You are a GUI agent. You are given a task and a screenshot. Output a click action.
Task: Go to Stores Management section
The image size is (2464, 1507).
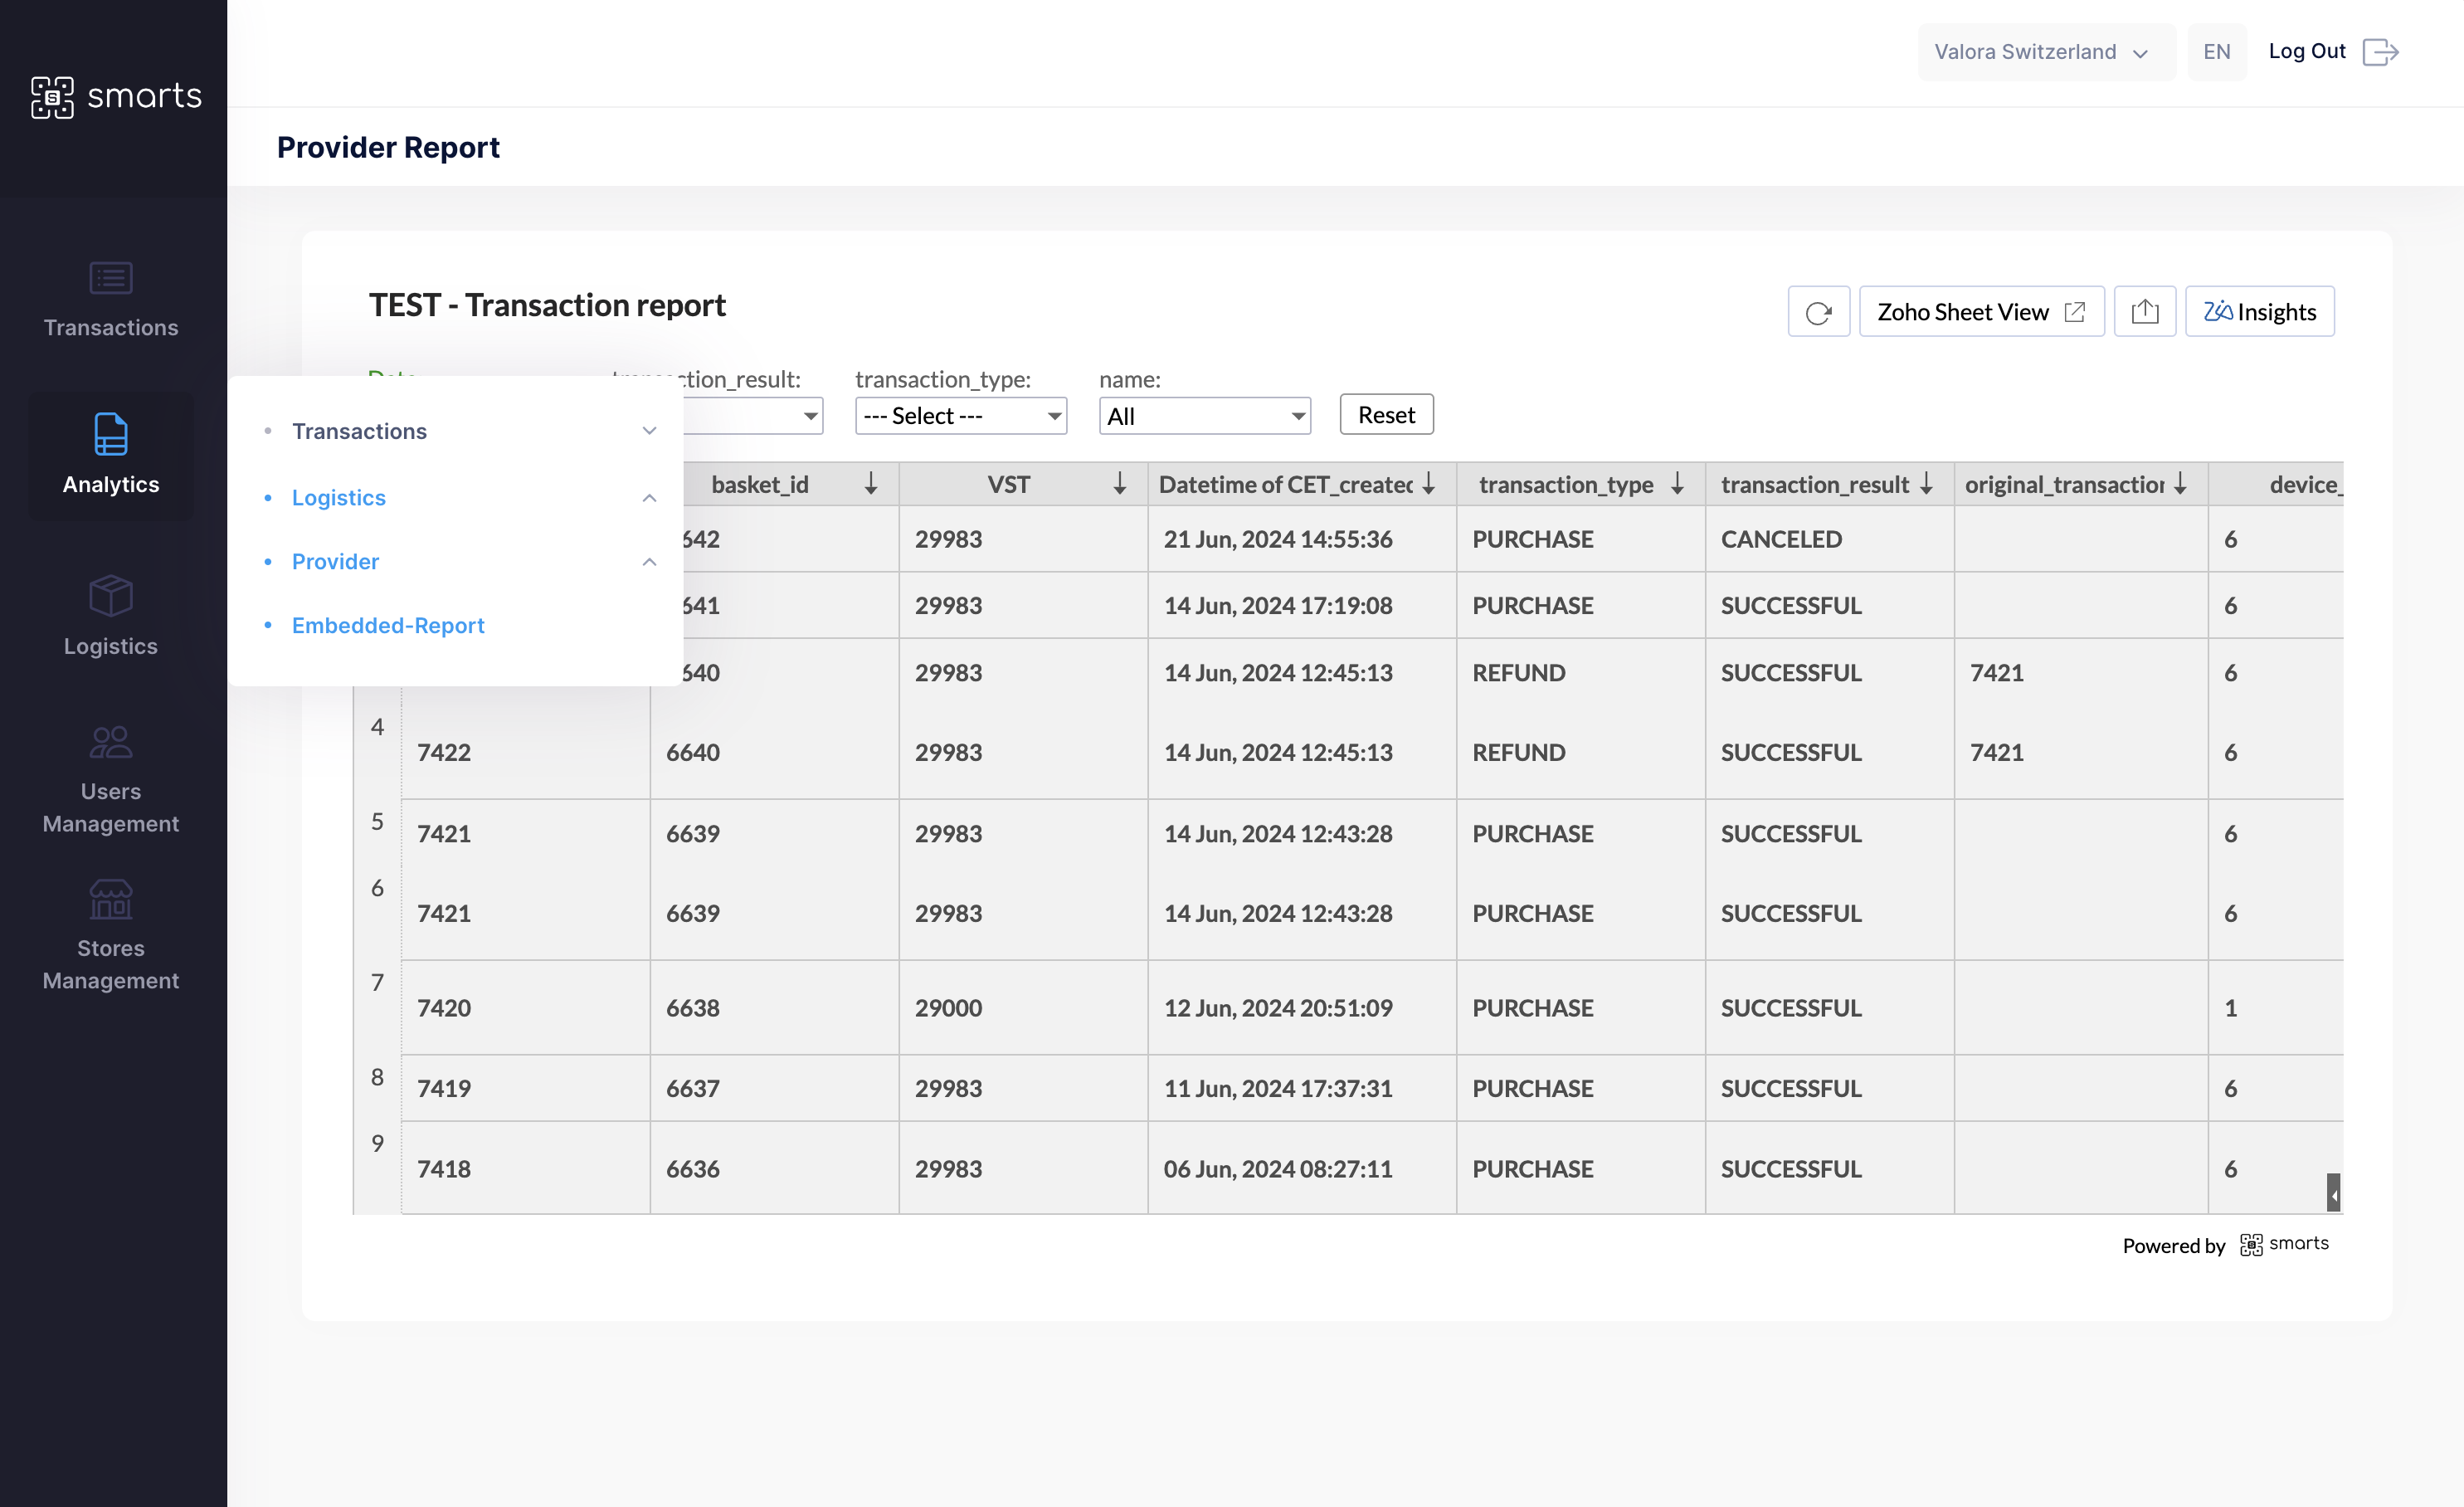(x=111, y=936)
